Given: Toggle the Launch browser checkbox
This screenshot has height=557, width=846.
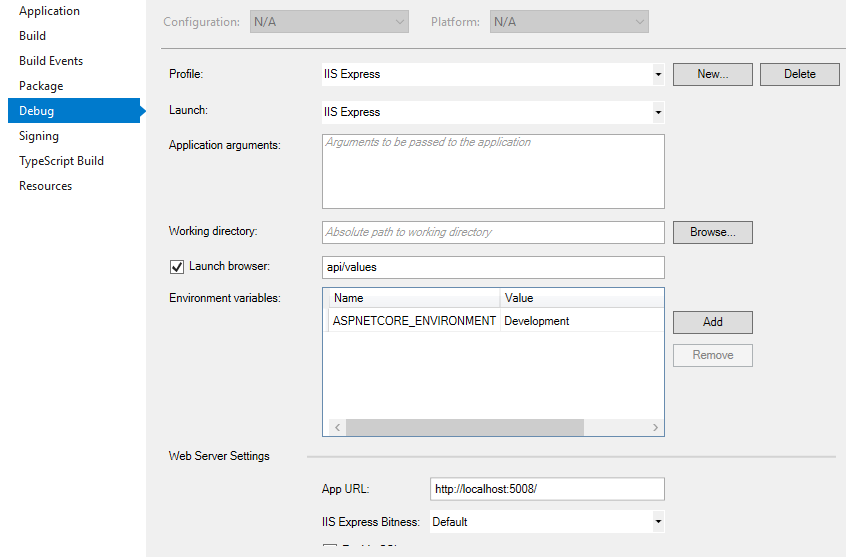Looking at the screenshot, I should tap(177, 267).
